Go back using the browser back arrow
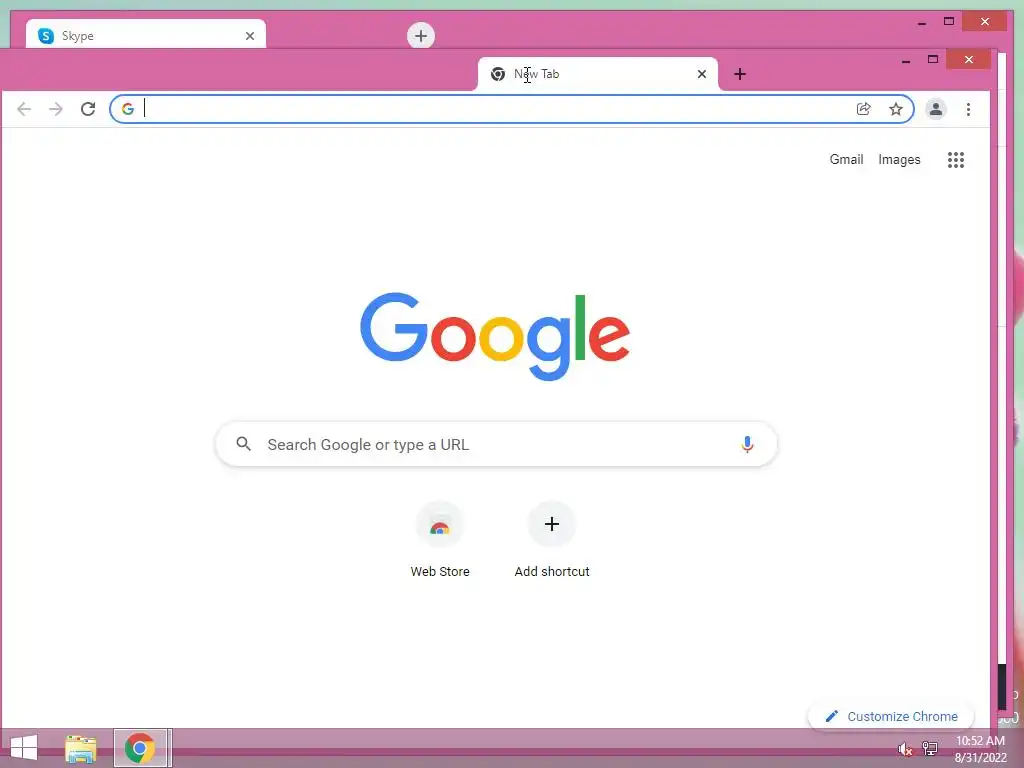 24,109
